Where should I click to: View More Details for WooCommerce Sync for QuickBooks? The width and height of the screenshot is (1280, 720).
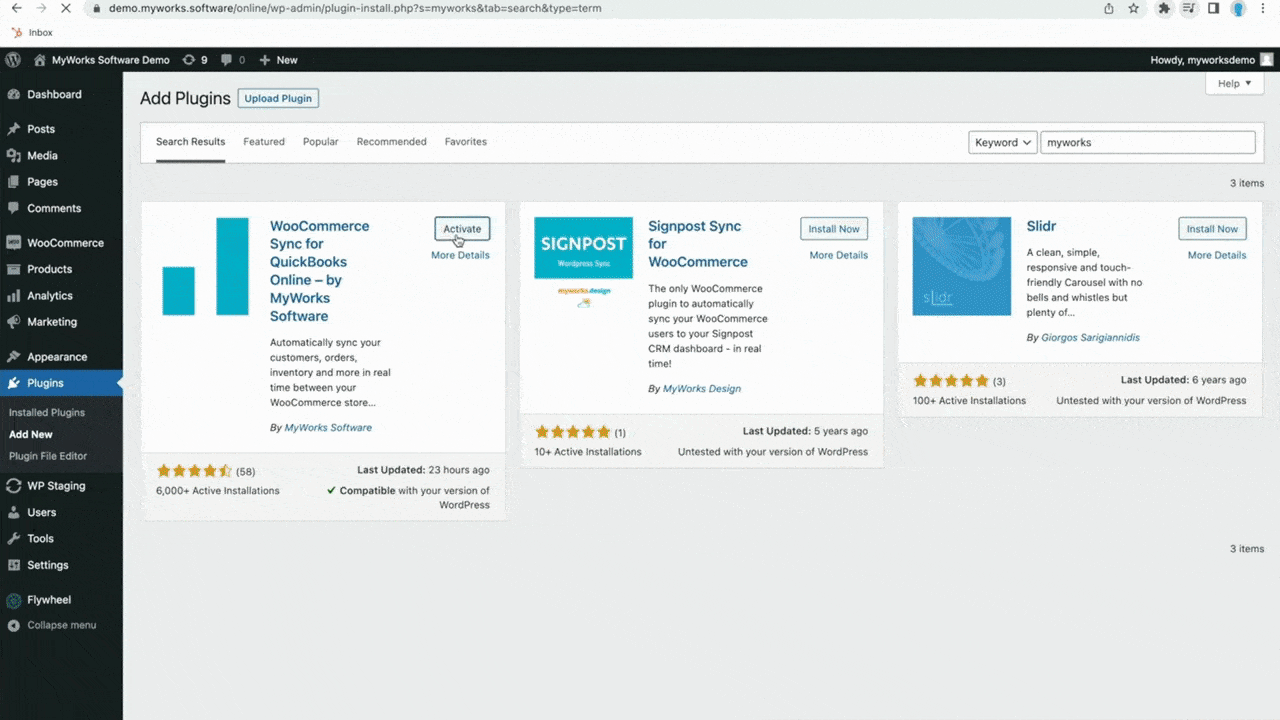coord(460,255)
